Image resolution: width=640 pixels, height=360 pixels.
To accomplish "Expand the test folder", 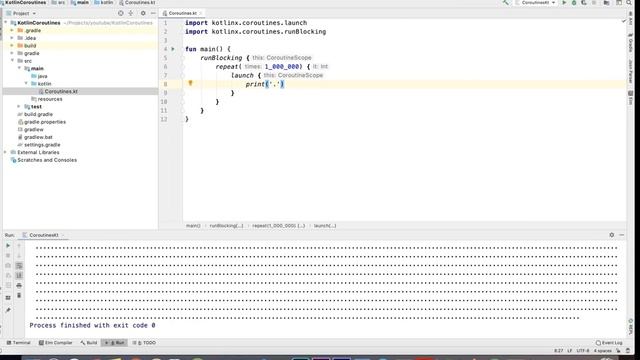I will click(x=19, y=107).
